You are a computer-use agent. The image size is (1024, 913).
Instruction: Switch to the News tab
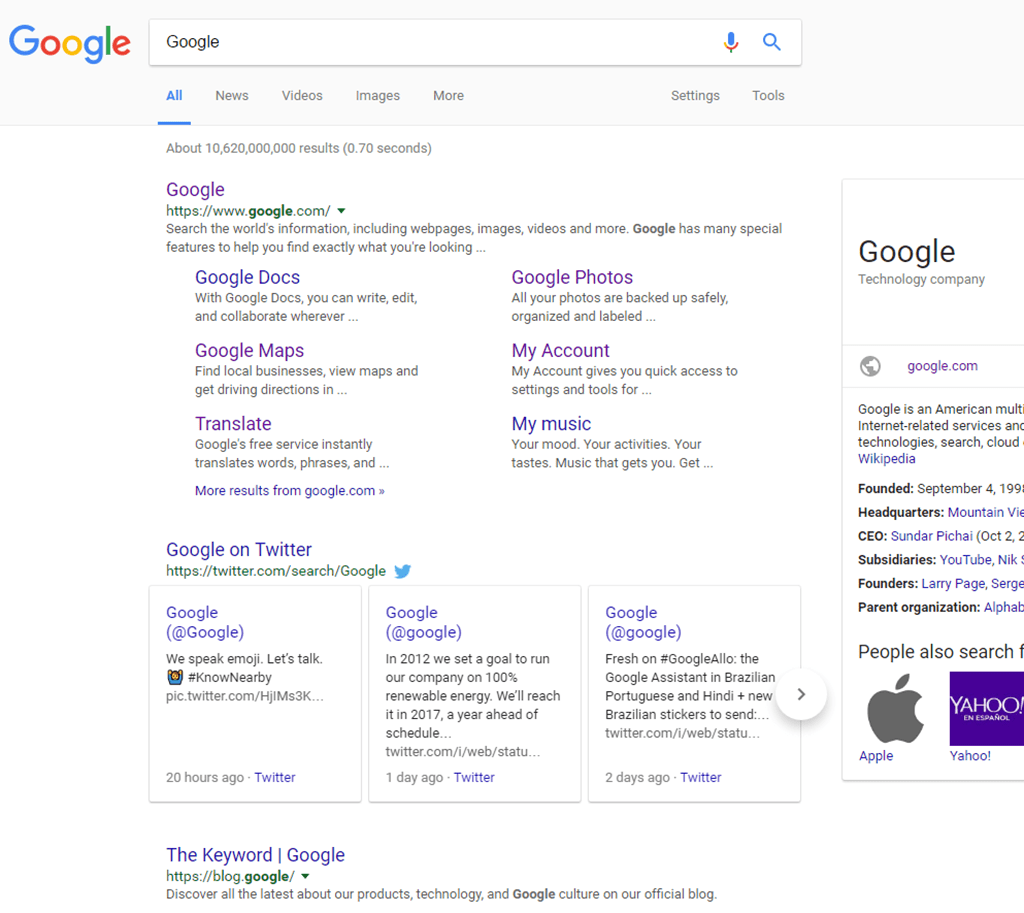232,95
